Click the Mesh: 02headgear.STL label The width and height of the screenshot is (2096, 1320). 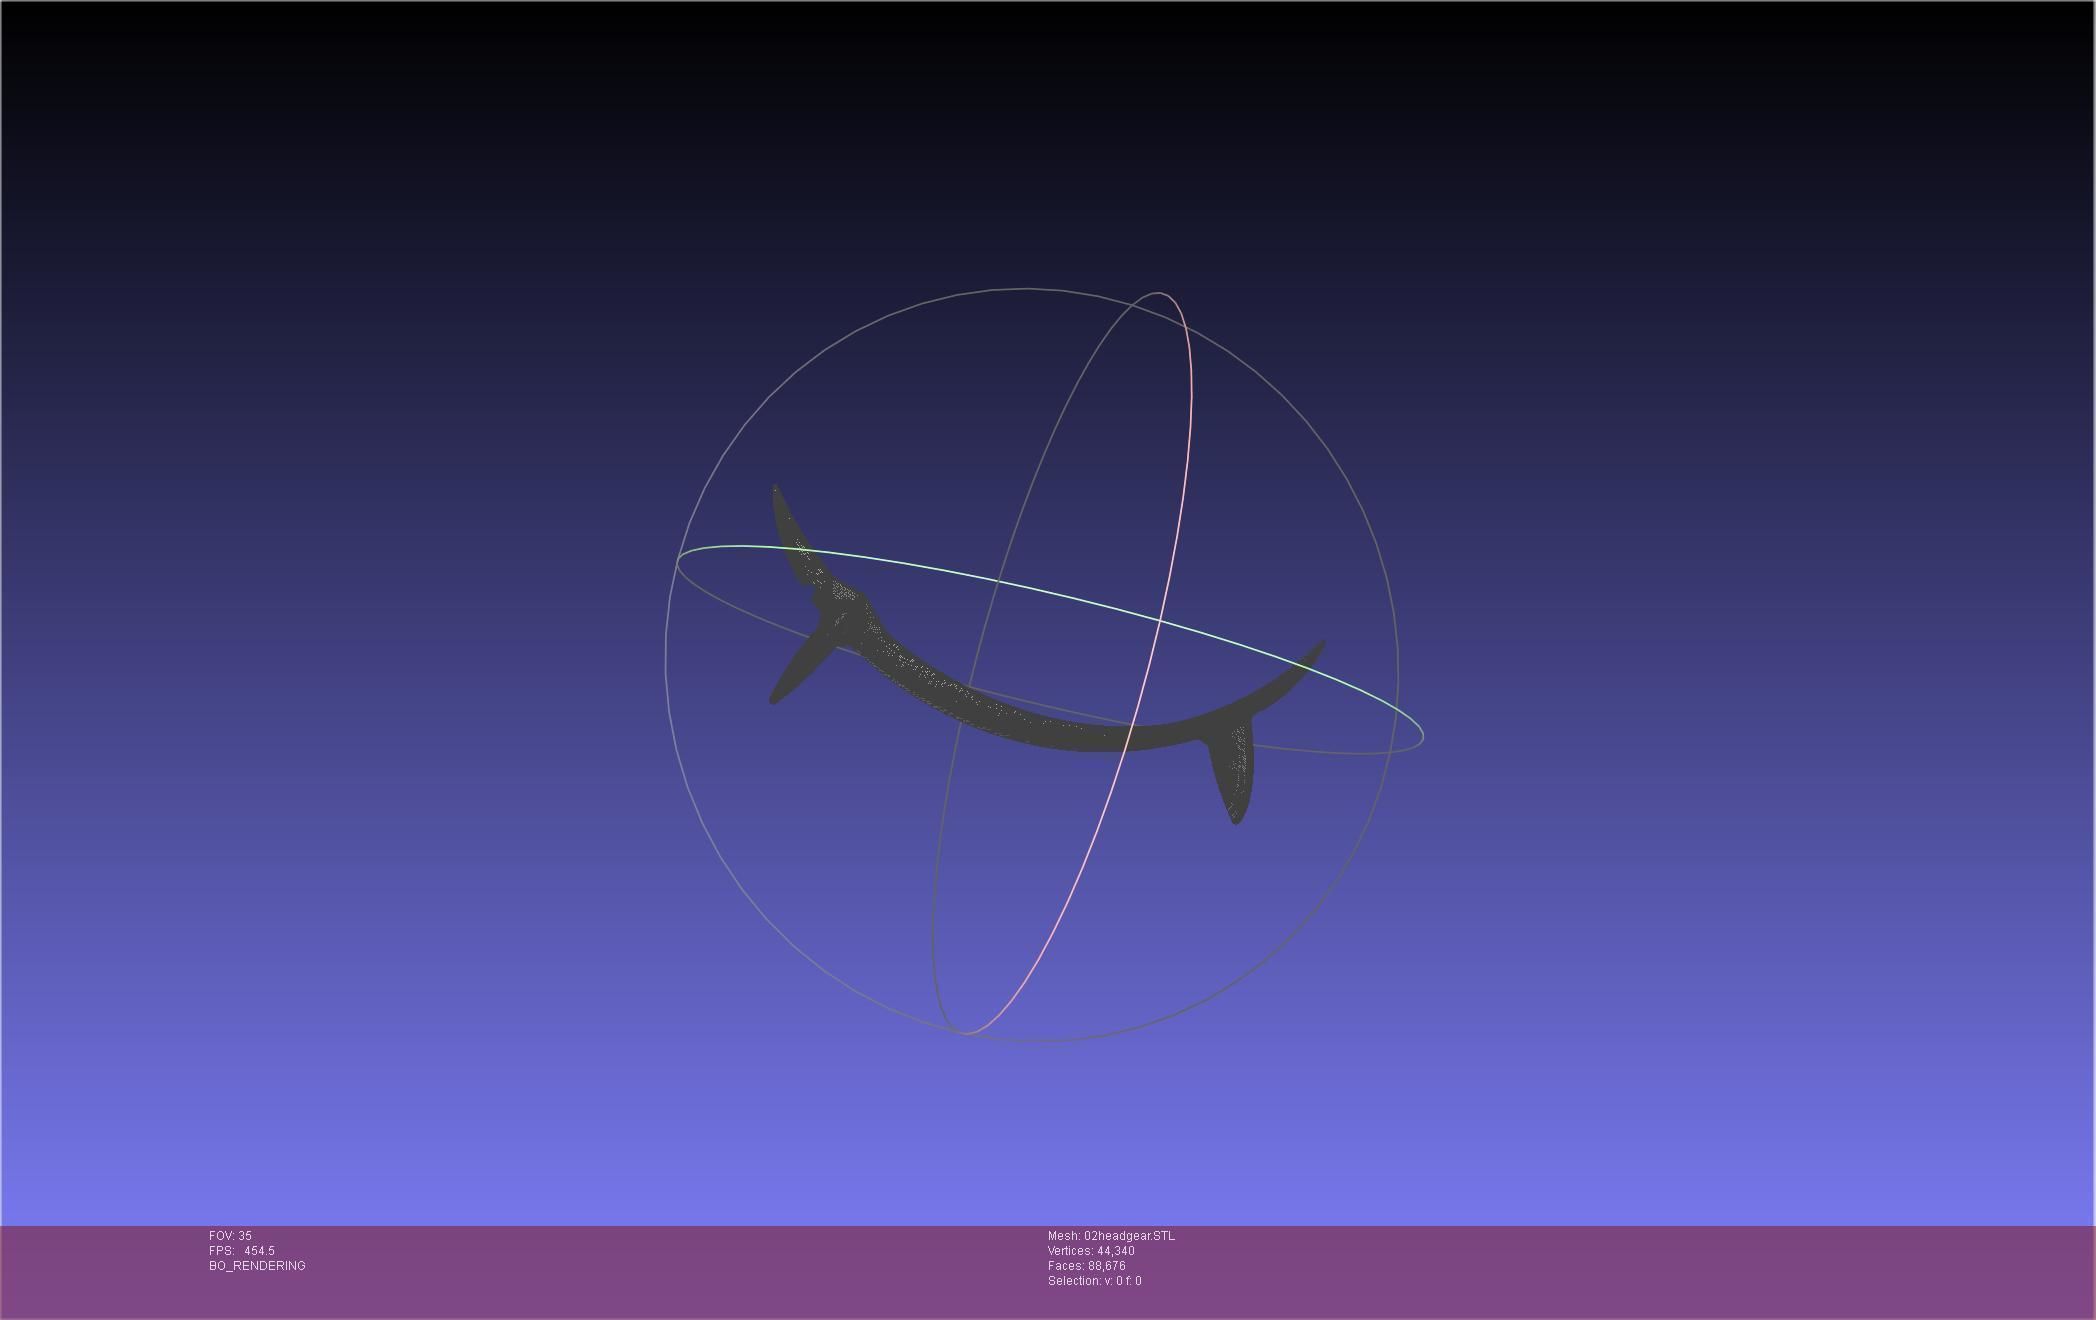click(x=1111, y=1236)
